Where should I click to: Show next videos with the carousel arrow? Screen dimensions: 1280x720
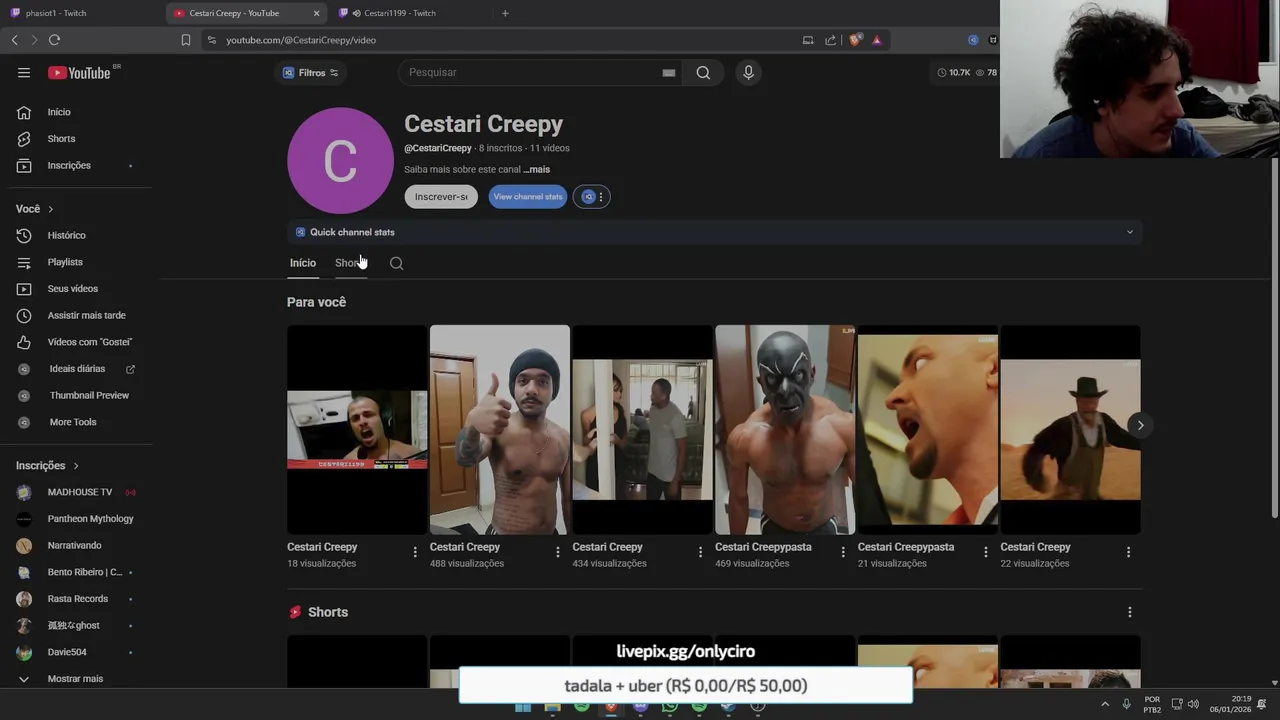point(1140,425)
